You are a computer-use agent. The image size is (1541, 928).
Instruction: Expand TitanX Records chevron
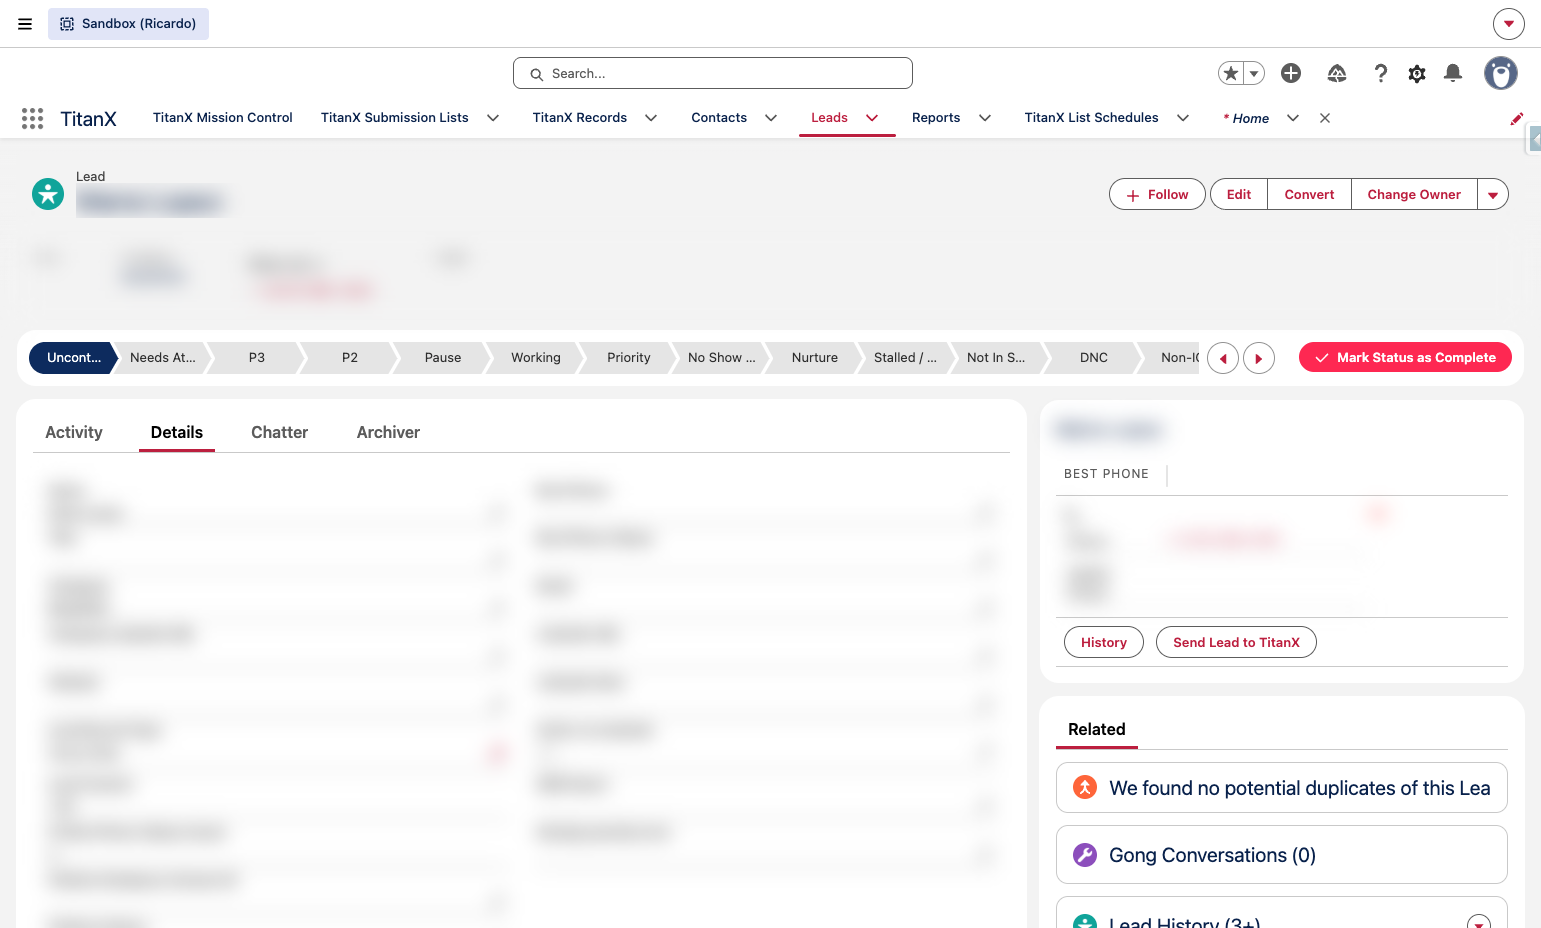(x=651, y=118)
